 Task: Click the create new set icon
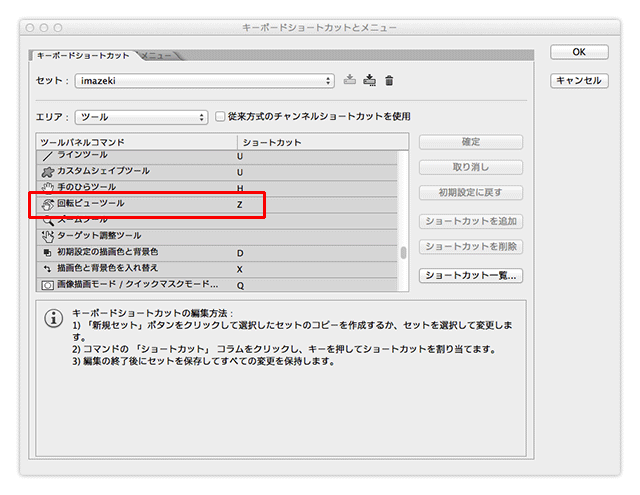(x=369, y=80)
